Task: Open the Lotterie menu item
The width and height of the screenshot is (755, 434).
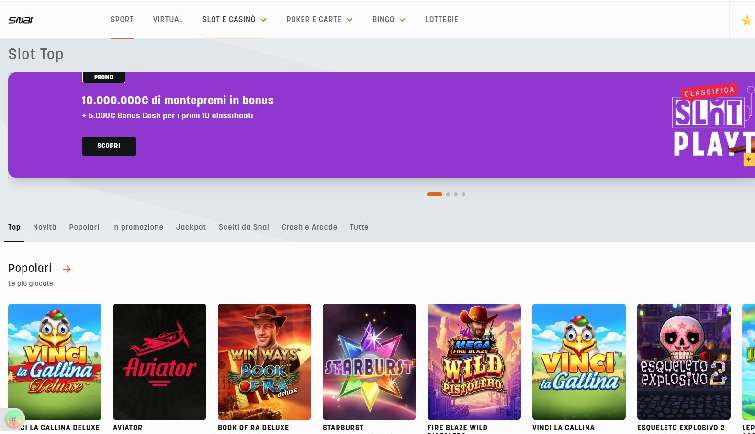Action: (442, 19)
